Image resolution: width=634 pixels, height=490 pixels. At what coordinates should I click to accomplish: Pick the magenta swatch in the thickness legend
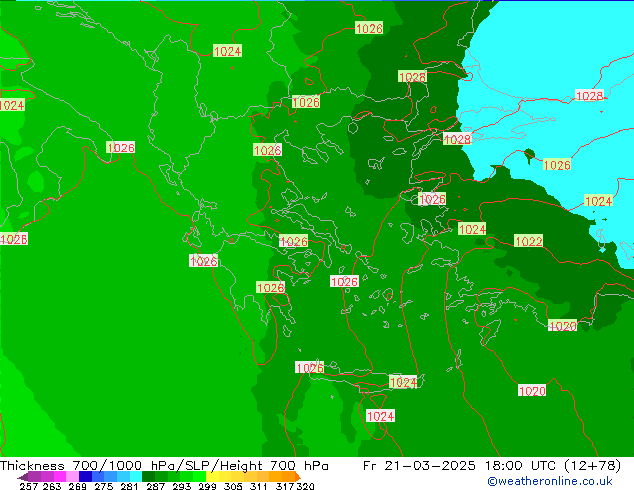(x=59, y=477)
